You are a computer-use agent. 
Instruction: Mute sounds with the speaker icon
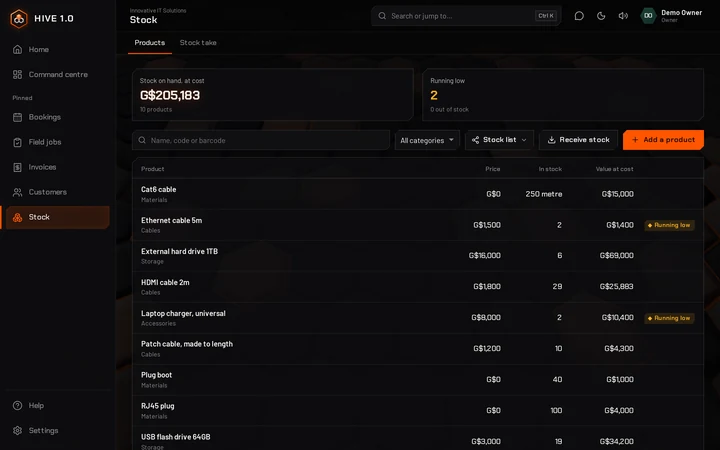point(623,16)
